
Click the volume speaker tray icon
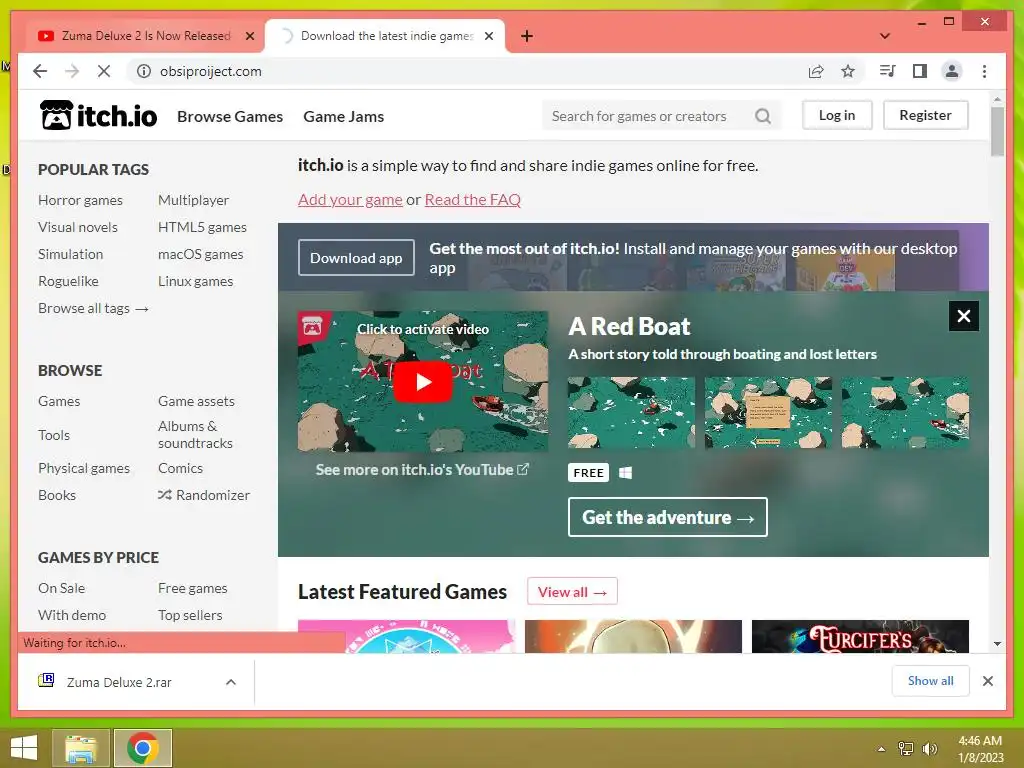929,749
